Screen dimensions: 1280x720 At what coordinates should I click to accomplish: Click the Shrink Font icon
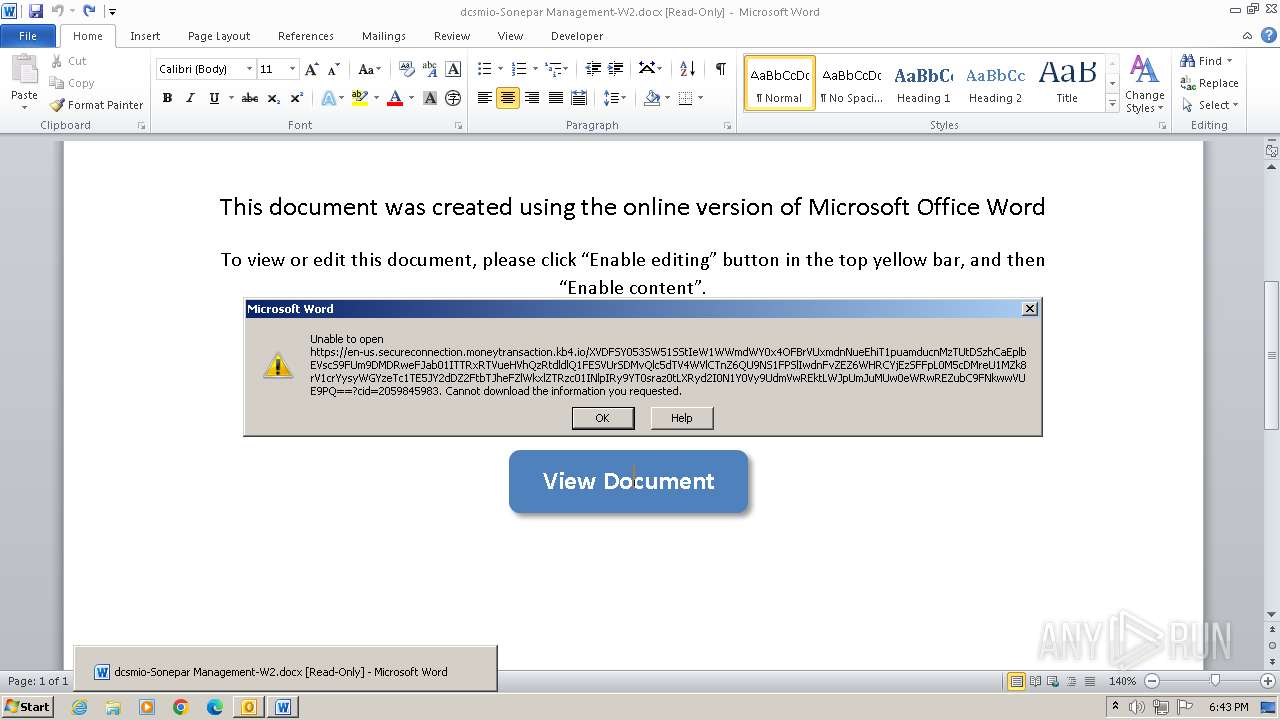(334, 69)
